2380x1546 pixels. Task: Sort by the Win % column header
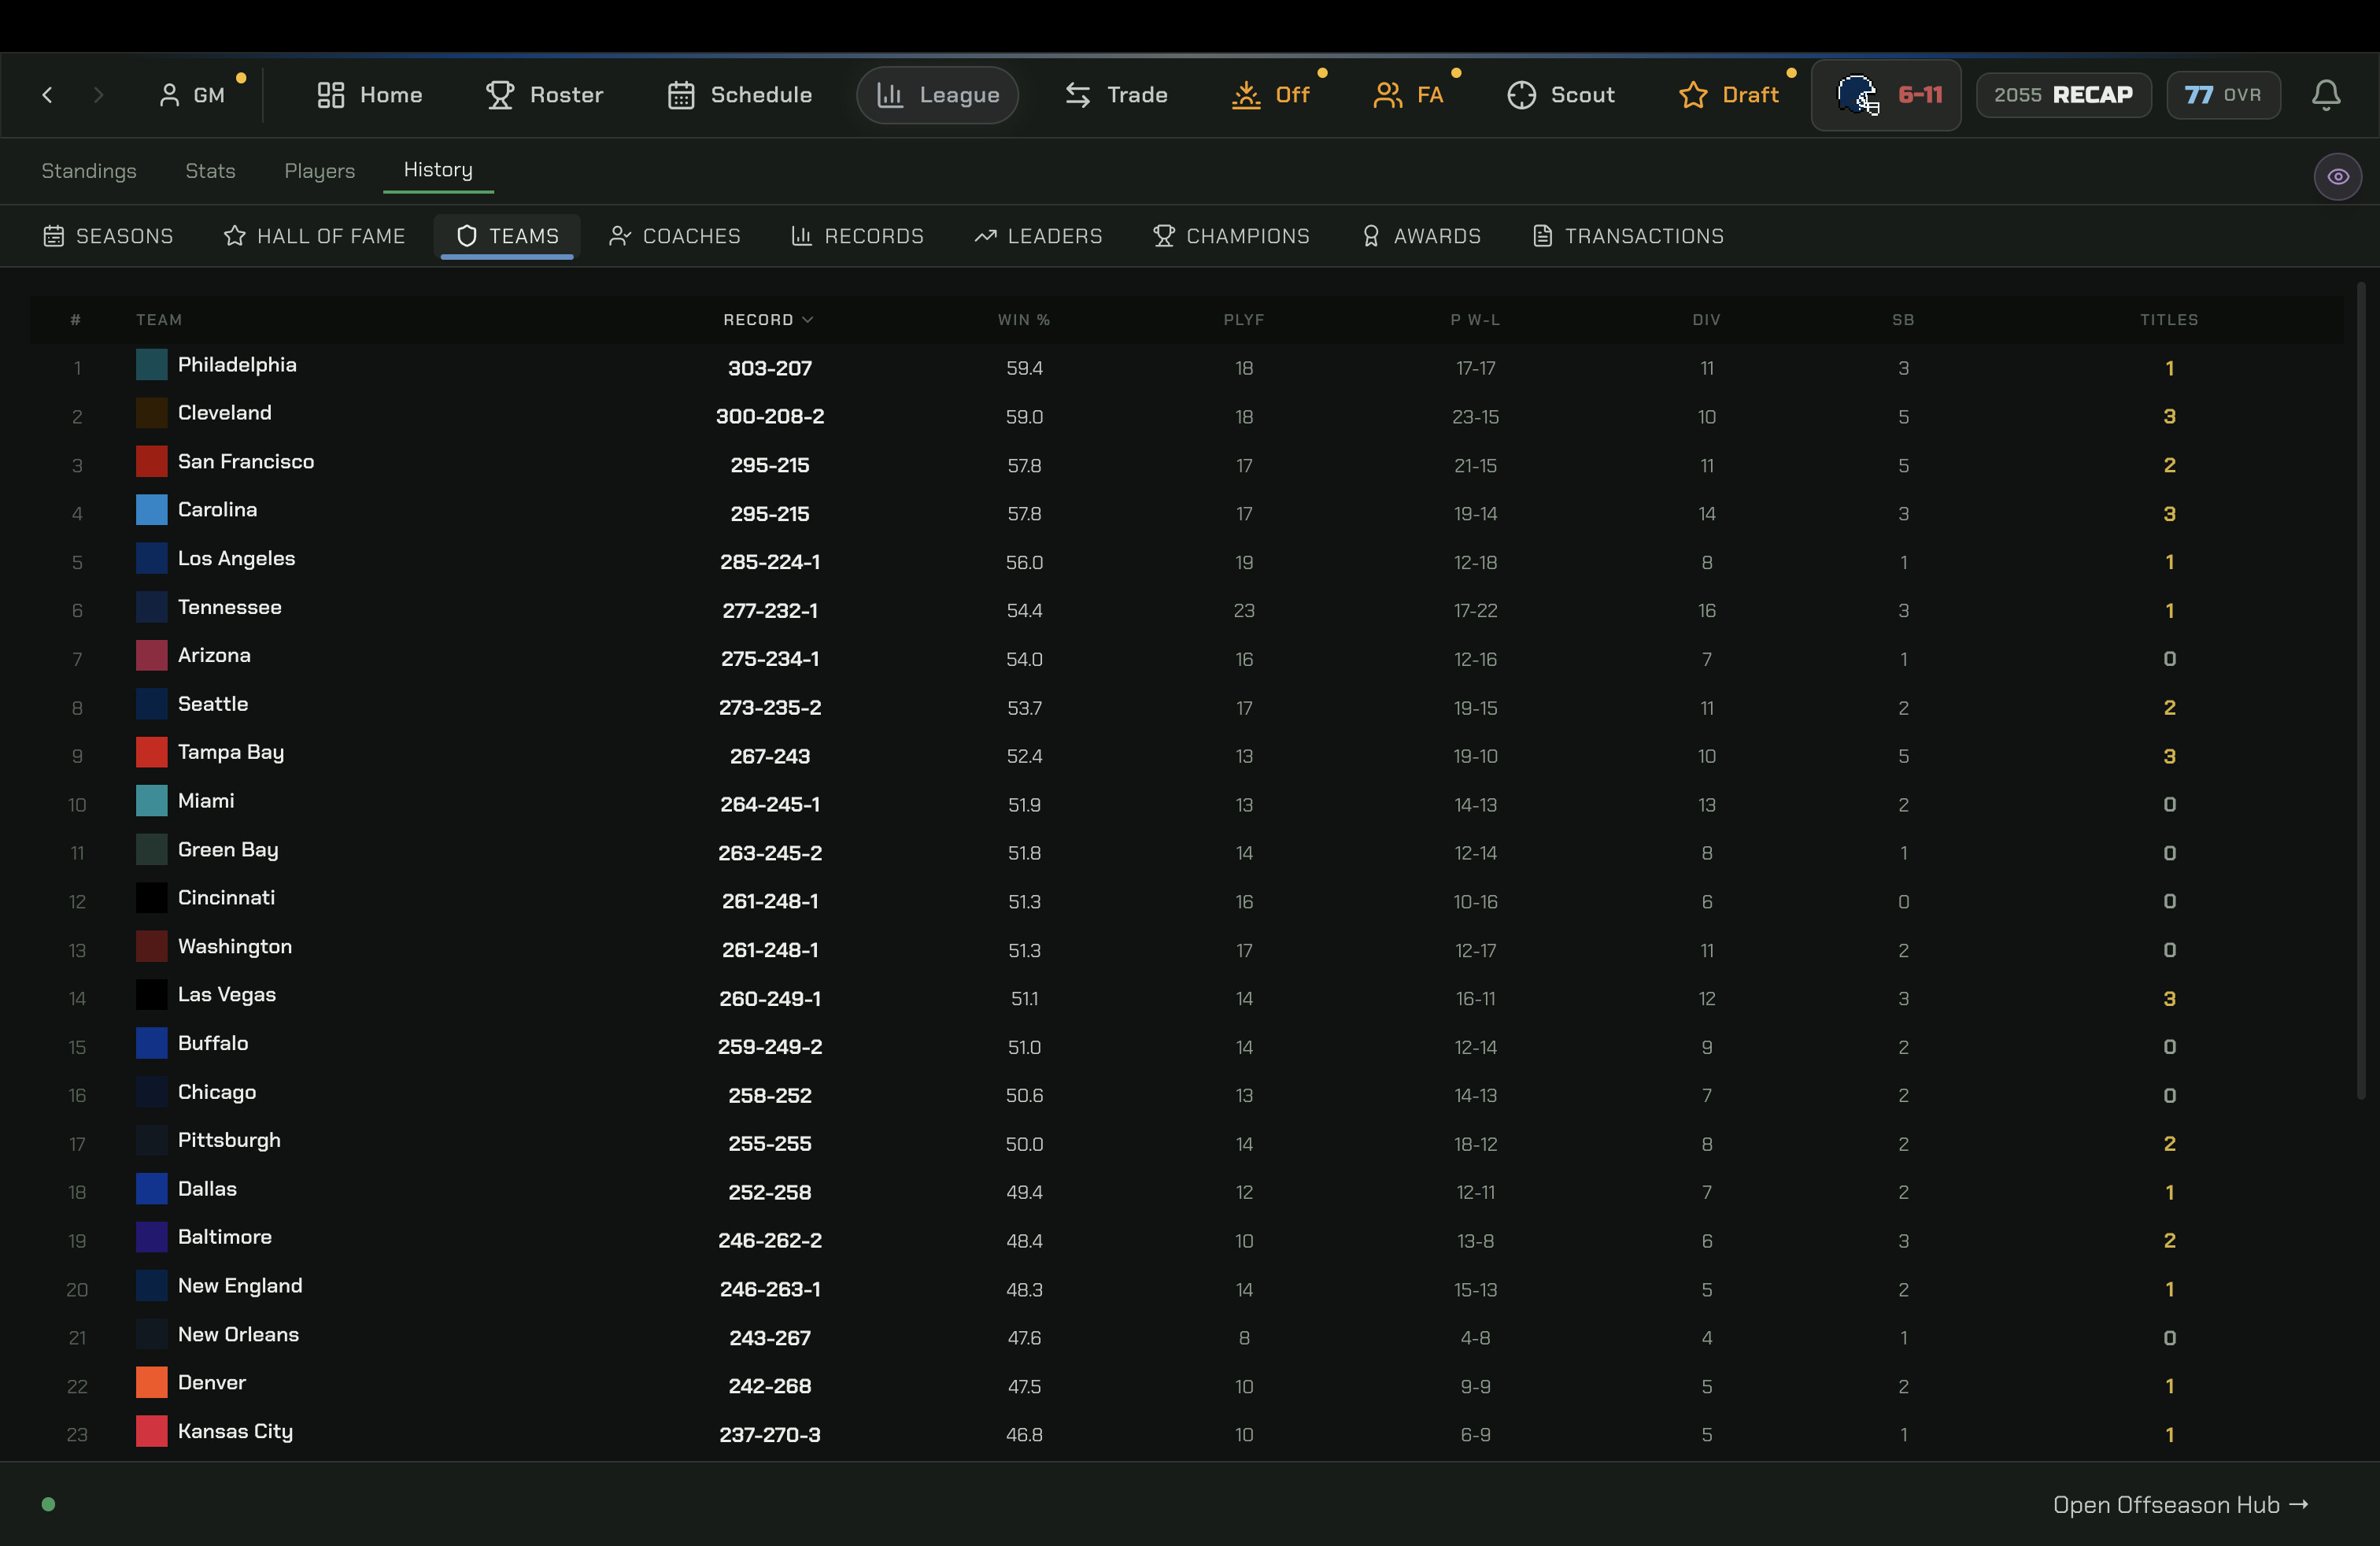(1024, 320)
